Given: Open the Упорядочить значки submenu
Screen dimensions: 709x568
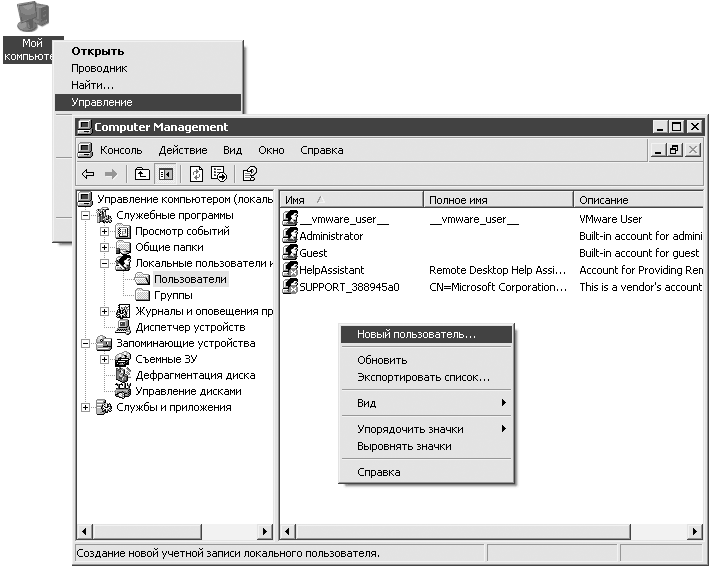Looking at the screenshot, I should [426, 429].
